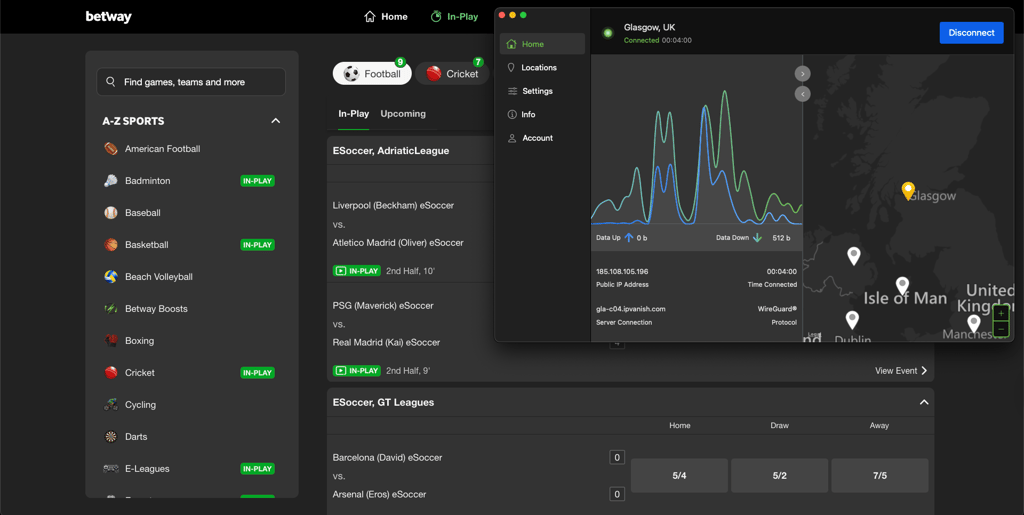Click the Data Down arrow icon
This screenshot has width=1024, height=515.
point(758,238)
